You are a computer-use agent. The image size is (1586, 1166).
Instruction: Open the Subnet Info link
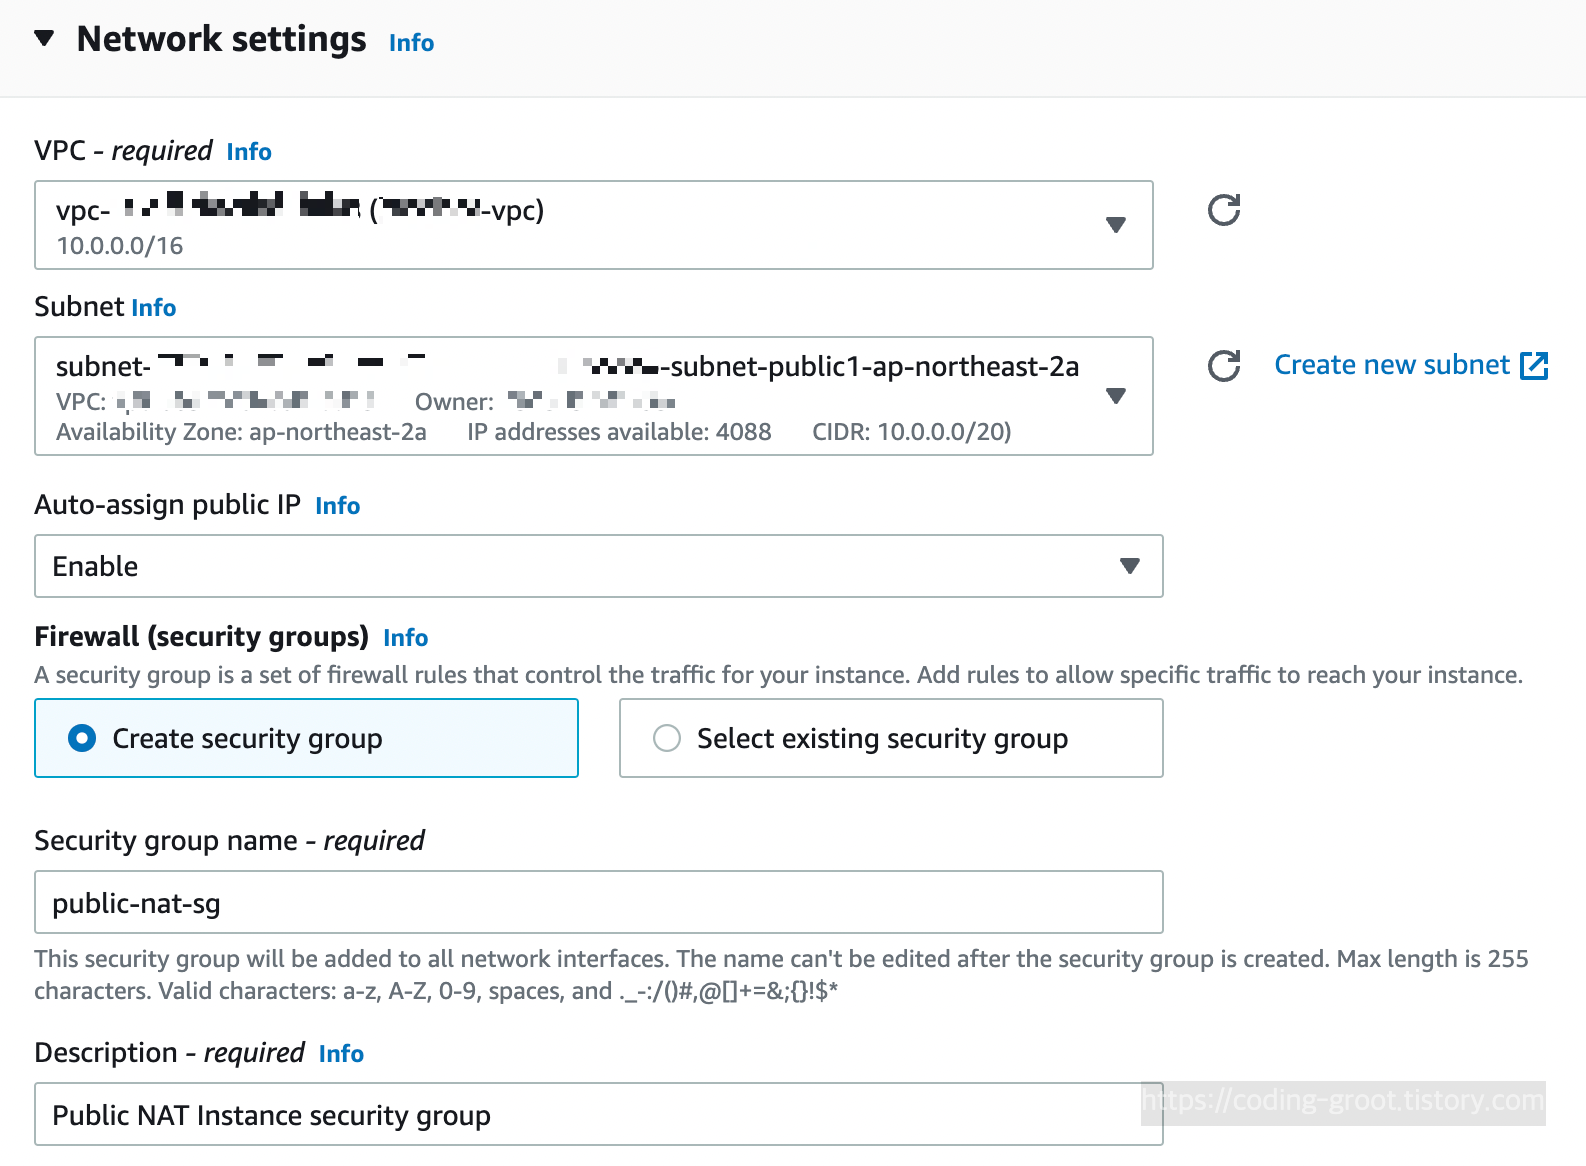[x=154, y=308]
